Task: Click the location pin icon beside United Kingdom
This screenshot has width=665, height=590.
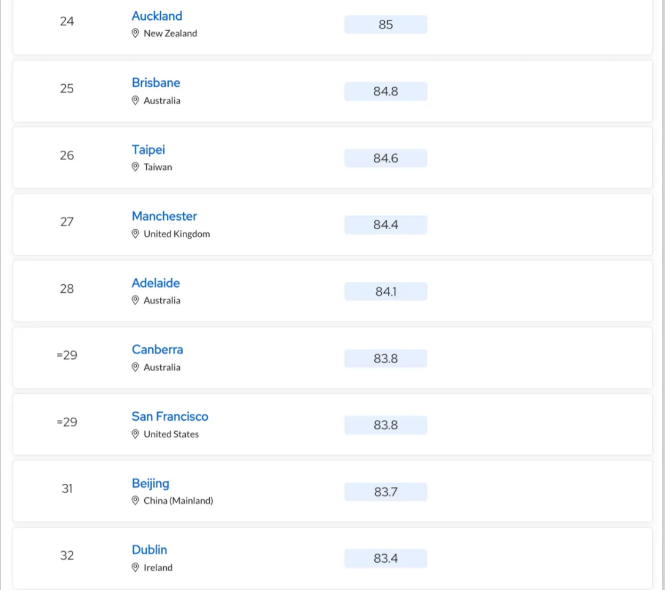Action: point(135,234)
